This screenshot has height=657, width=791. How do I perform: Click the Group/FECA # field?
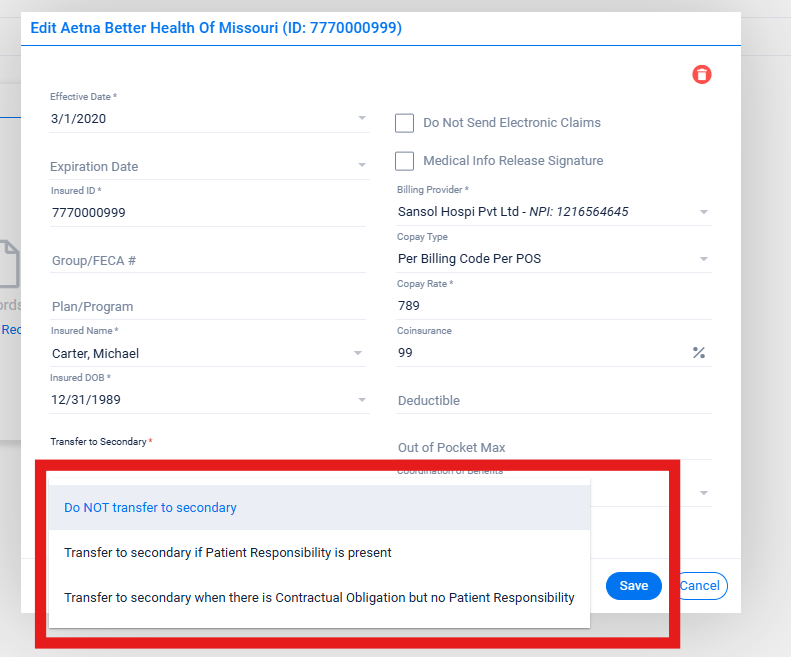(208, 261)
